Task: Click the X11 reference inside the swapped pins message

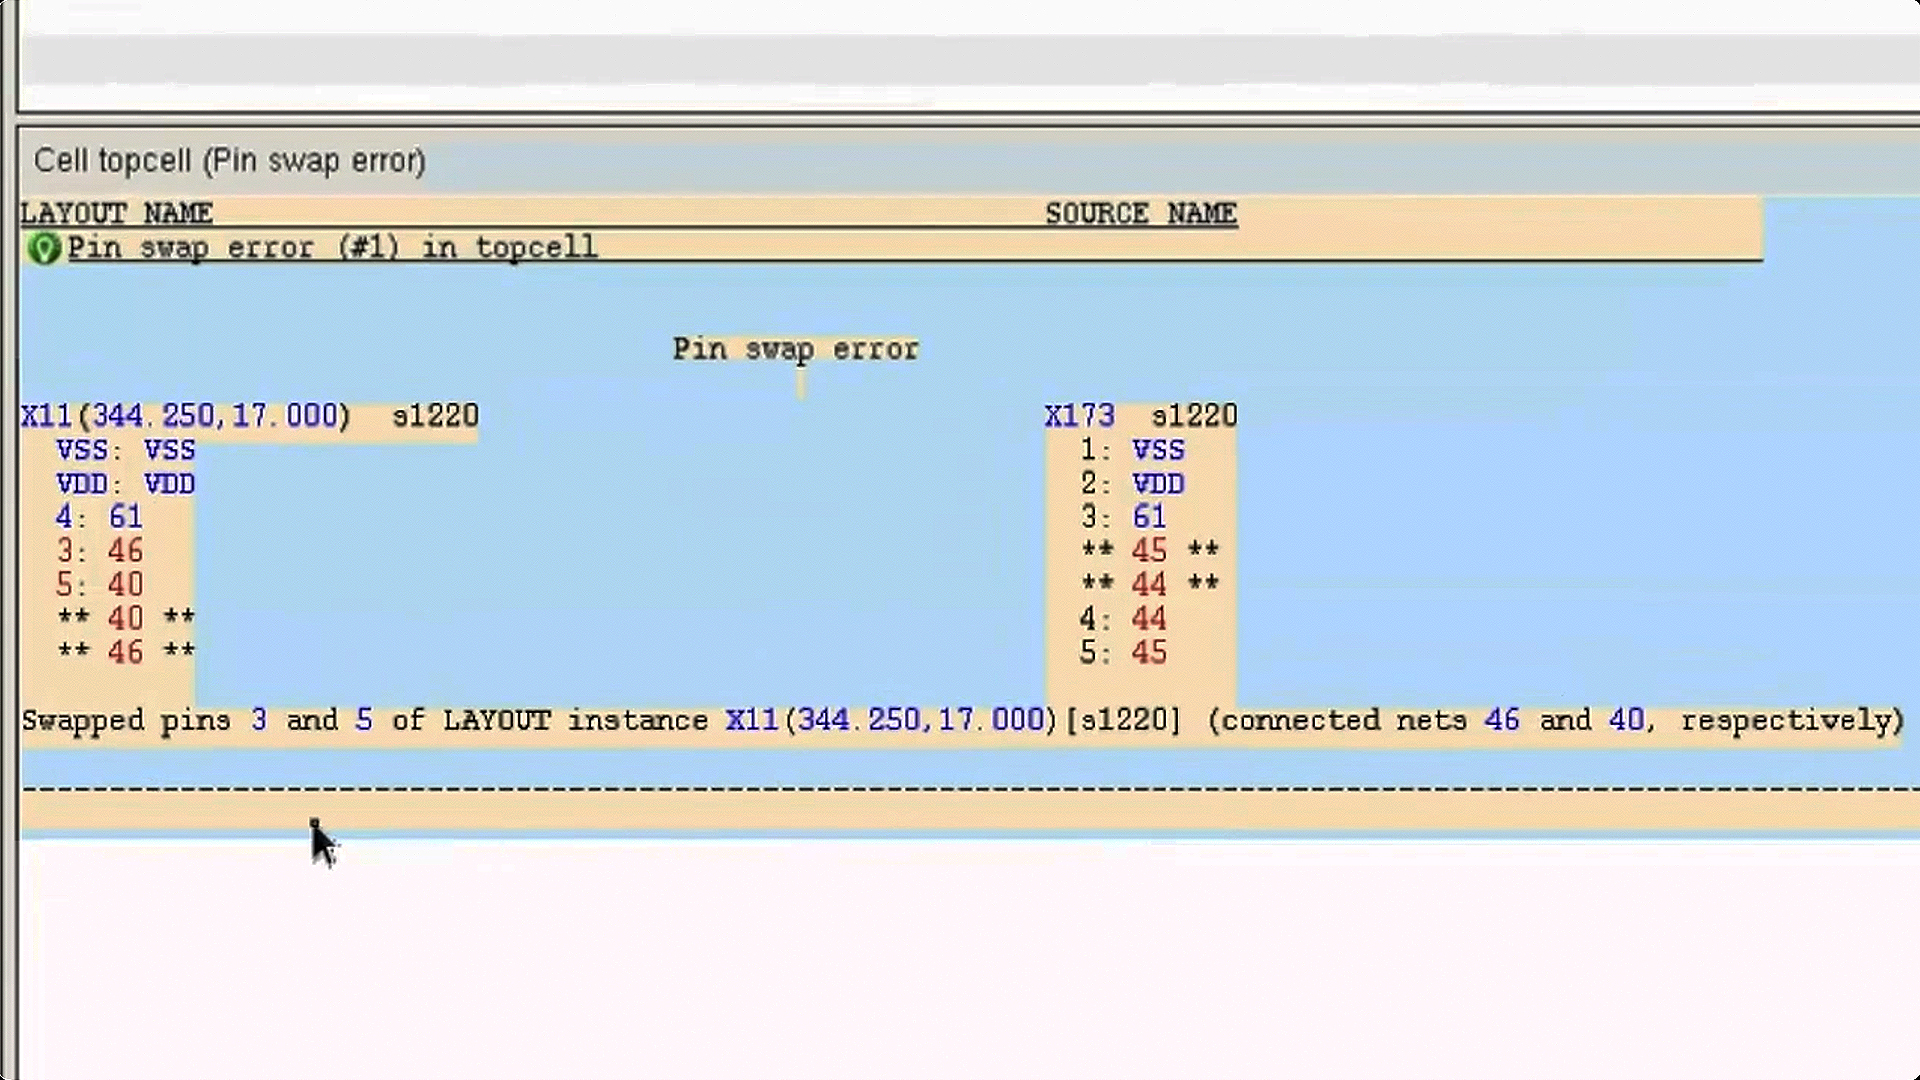Action: tap(750, 720)
